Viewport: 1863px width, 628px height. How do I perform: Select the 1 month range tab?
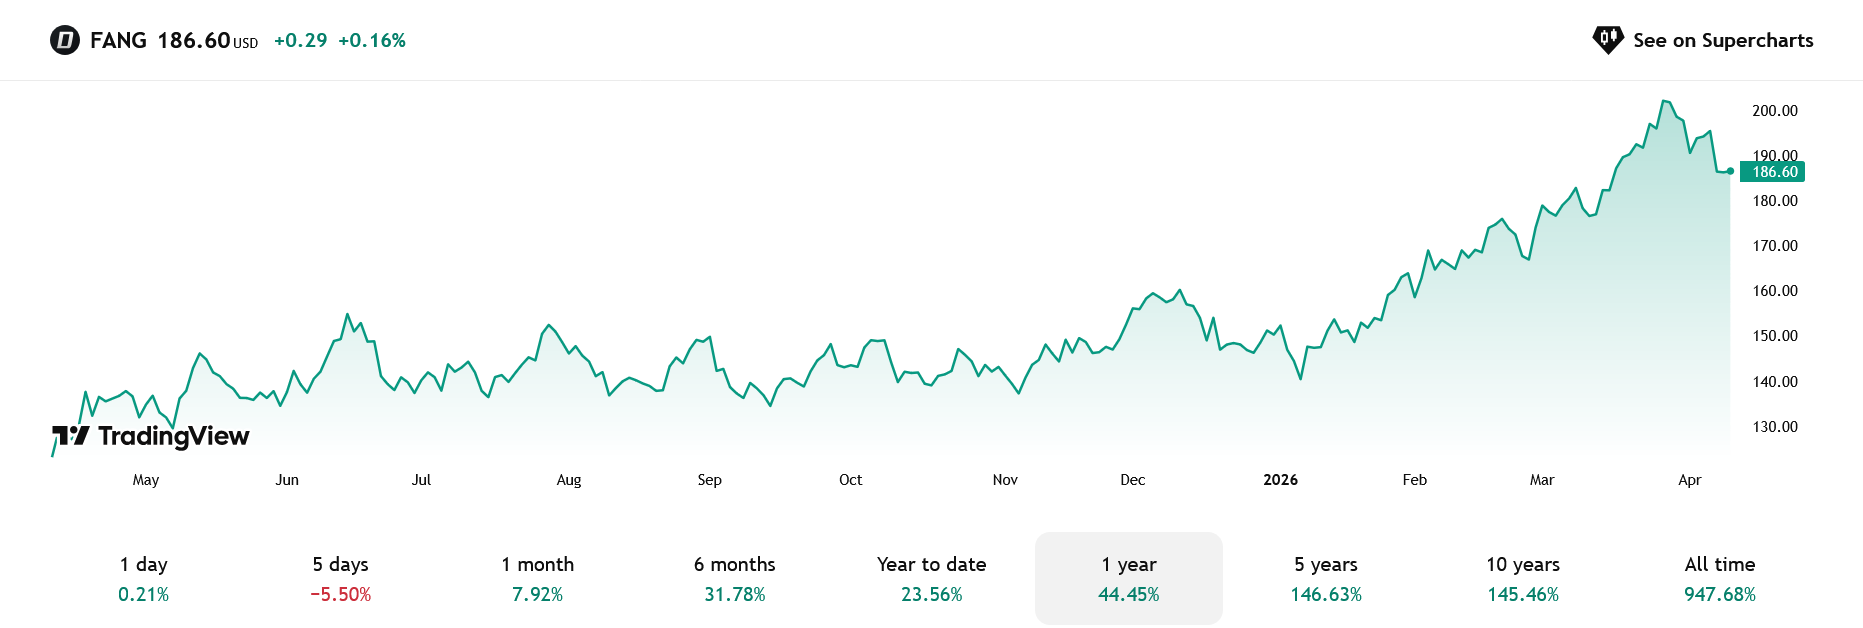point(538,579)
